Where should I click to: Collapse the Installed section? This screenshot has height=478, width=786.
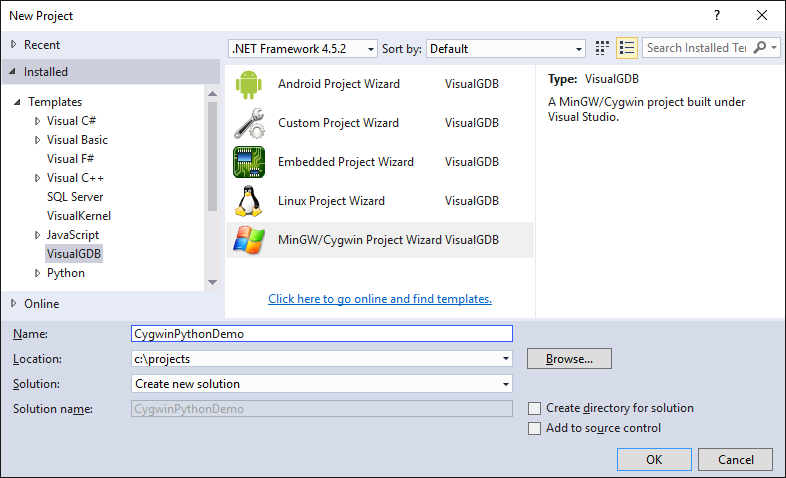13,72
